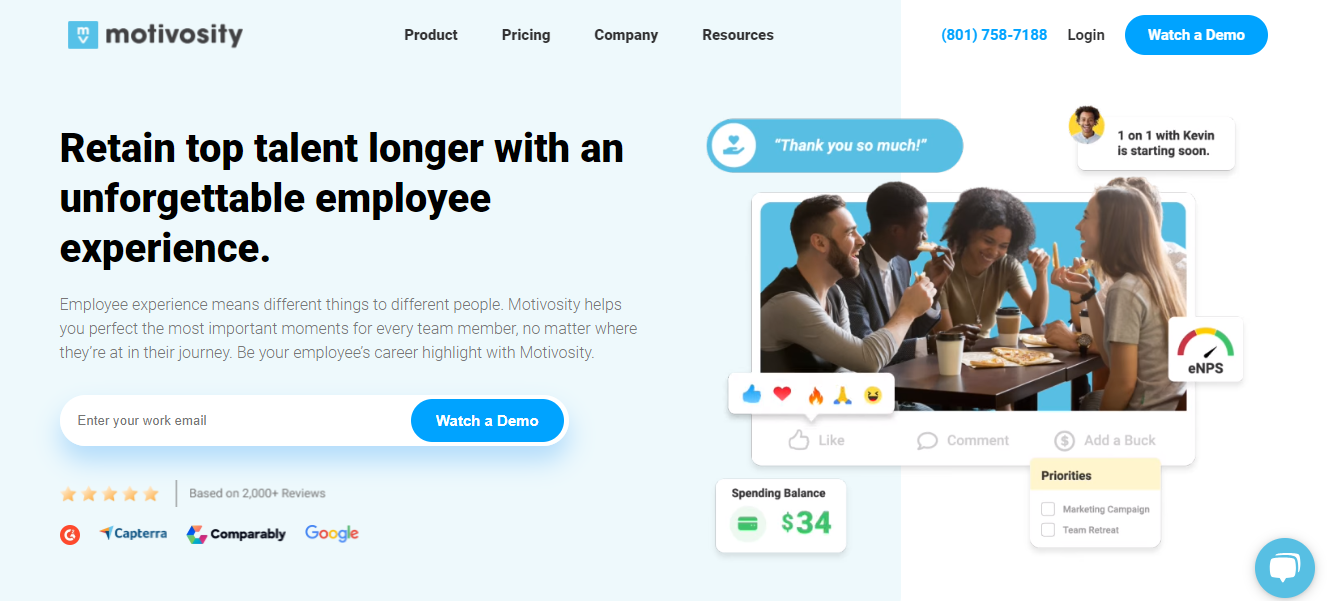Click the Google reviews logo
Viewport: 1327px width, 601px height.
tap(332, 533)
